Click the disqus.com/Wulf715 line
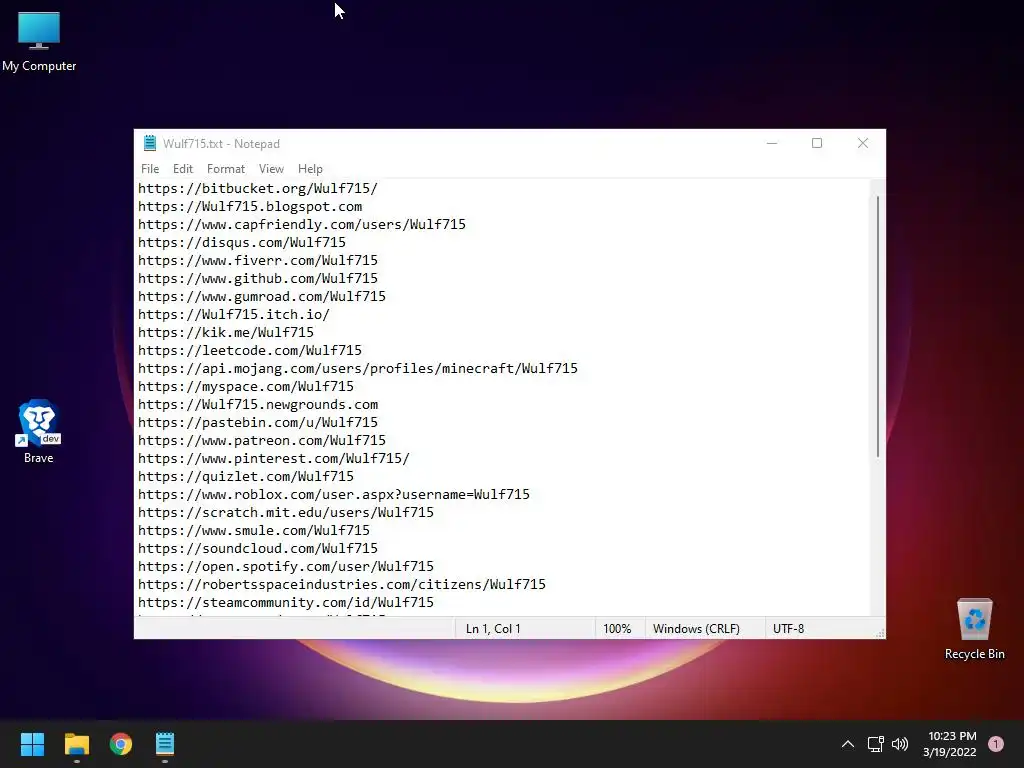The width and height of the screenshot is (1024, 768). (x=242, y=243)
